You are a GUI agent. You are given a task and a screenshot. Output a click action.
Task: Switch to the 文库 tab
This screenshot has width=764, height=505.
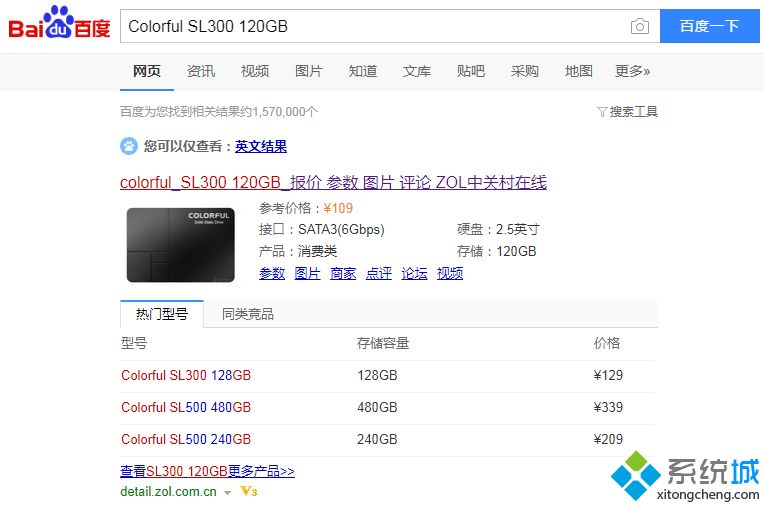pyautogui.click(x=417, y=71)
